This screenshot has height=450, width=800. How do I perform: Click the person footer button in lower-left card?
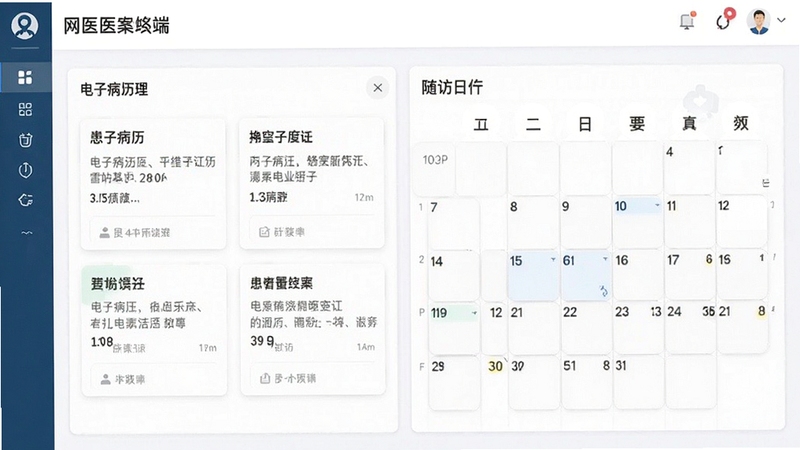point(153,379)
